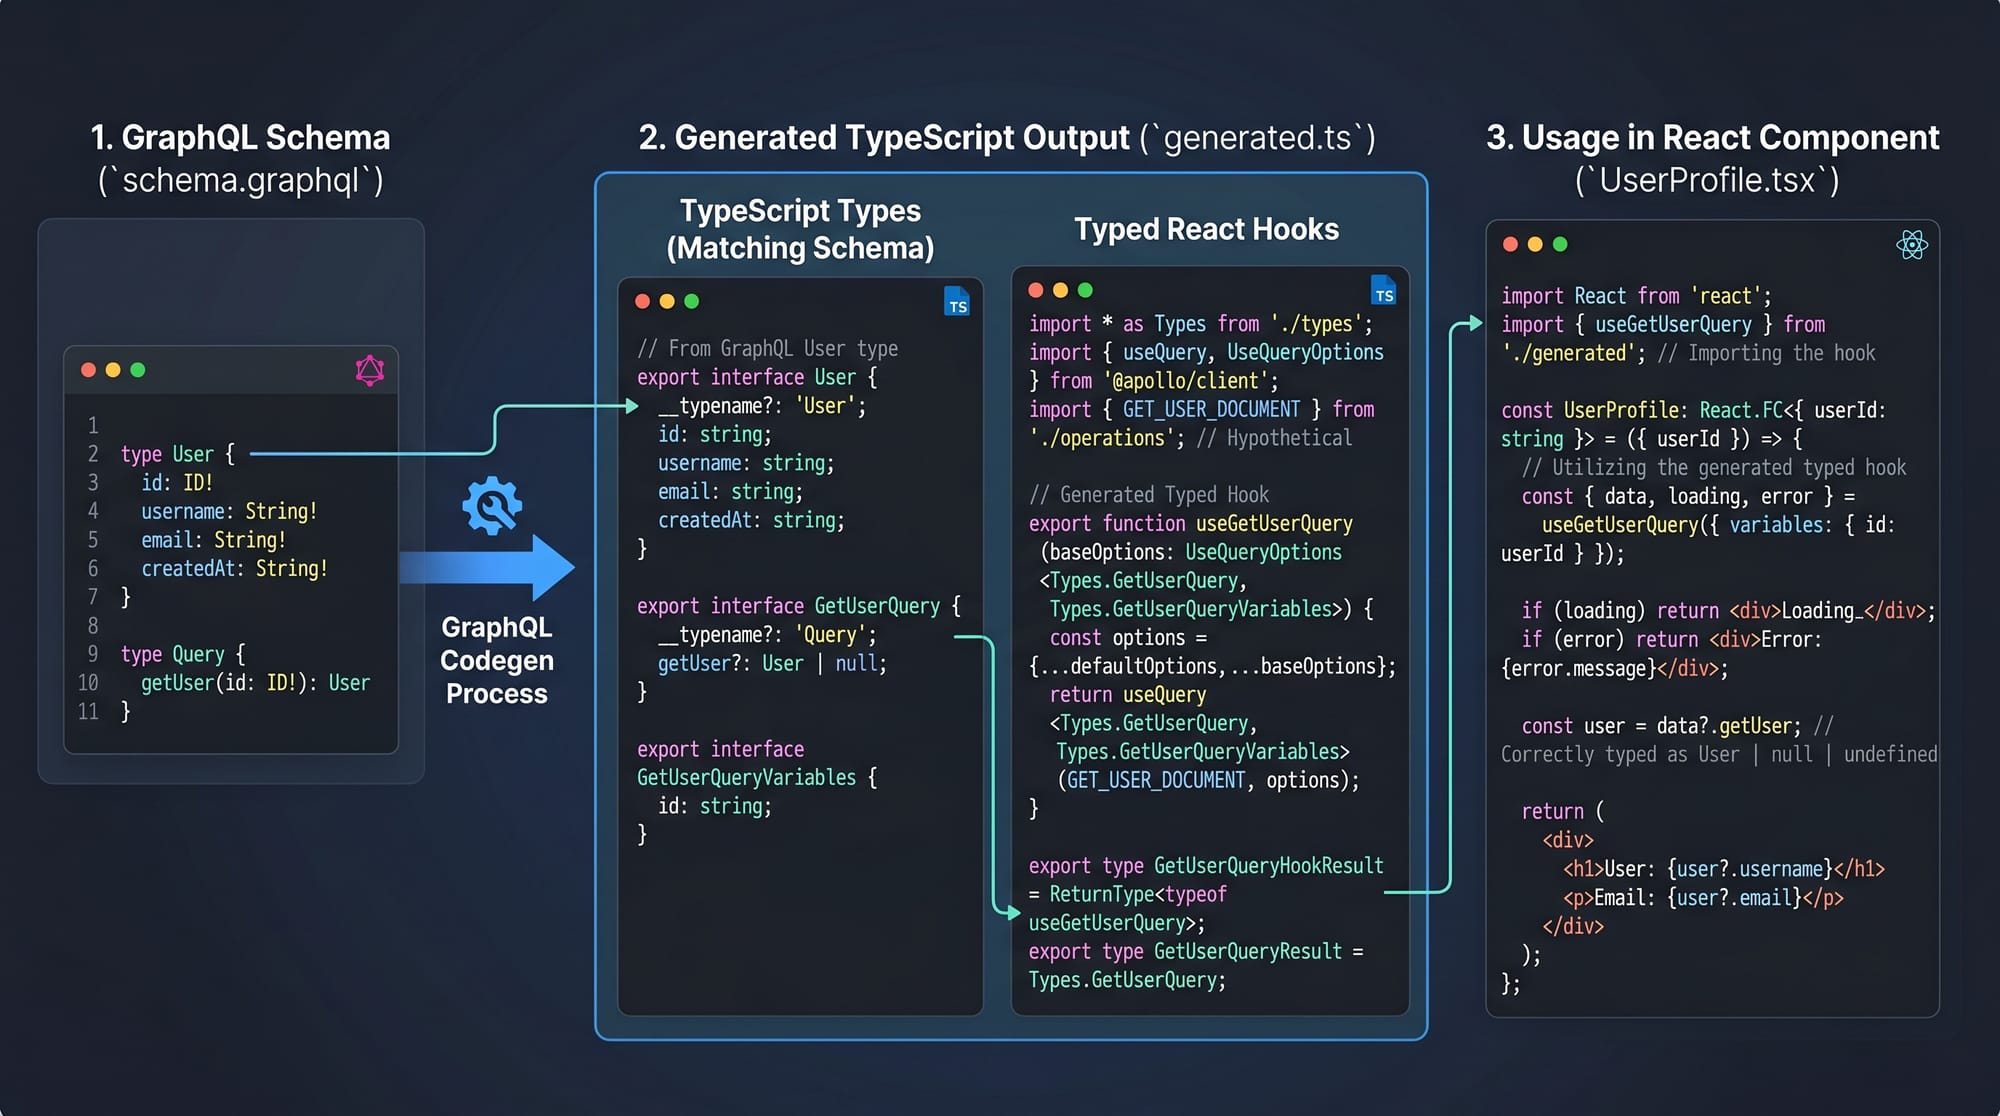Click 'export function useGetUserQuery' line
The width and height of the screenshot is (2000, 1116).
coord(1191,524)
